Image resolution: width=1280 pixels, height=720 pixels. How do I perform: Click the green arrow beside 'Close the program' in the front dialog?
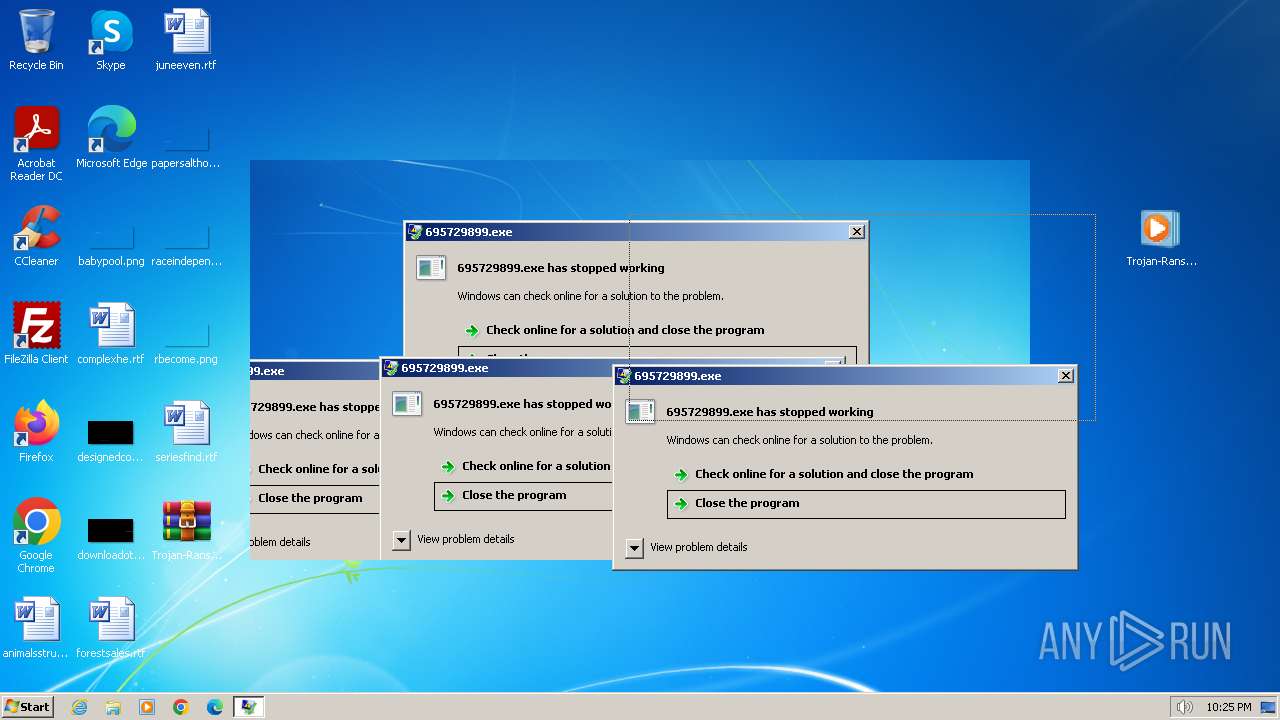tap(681, 504)
